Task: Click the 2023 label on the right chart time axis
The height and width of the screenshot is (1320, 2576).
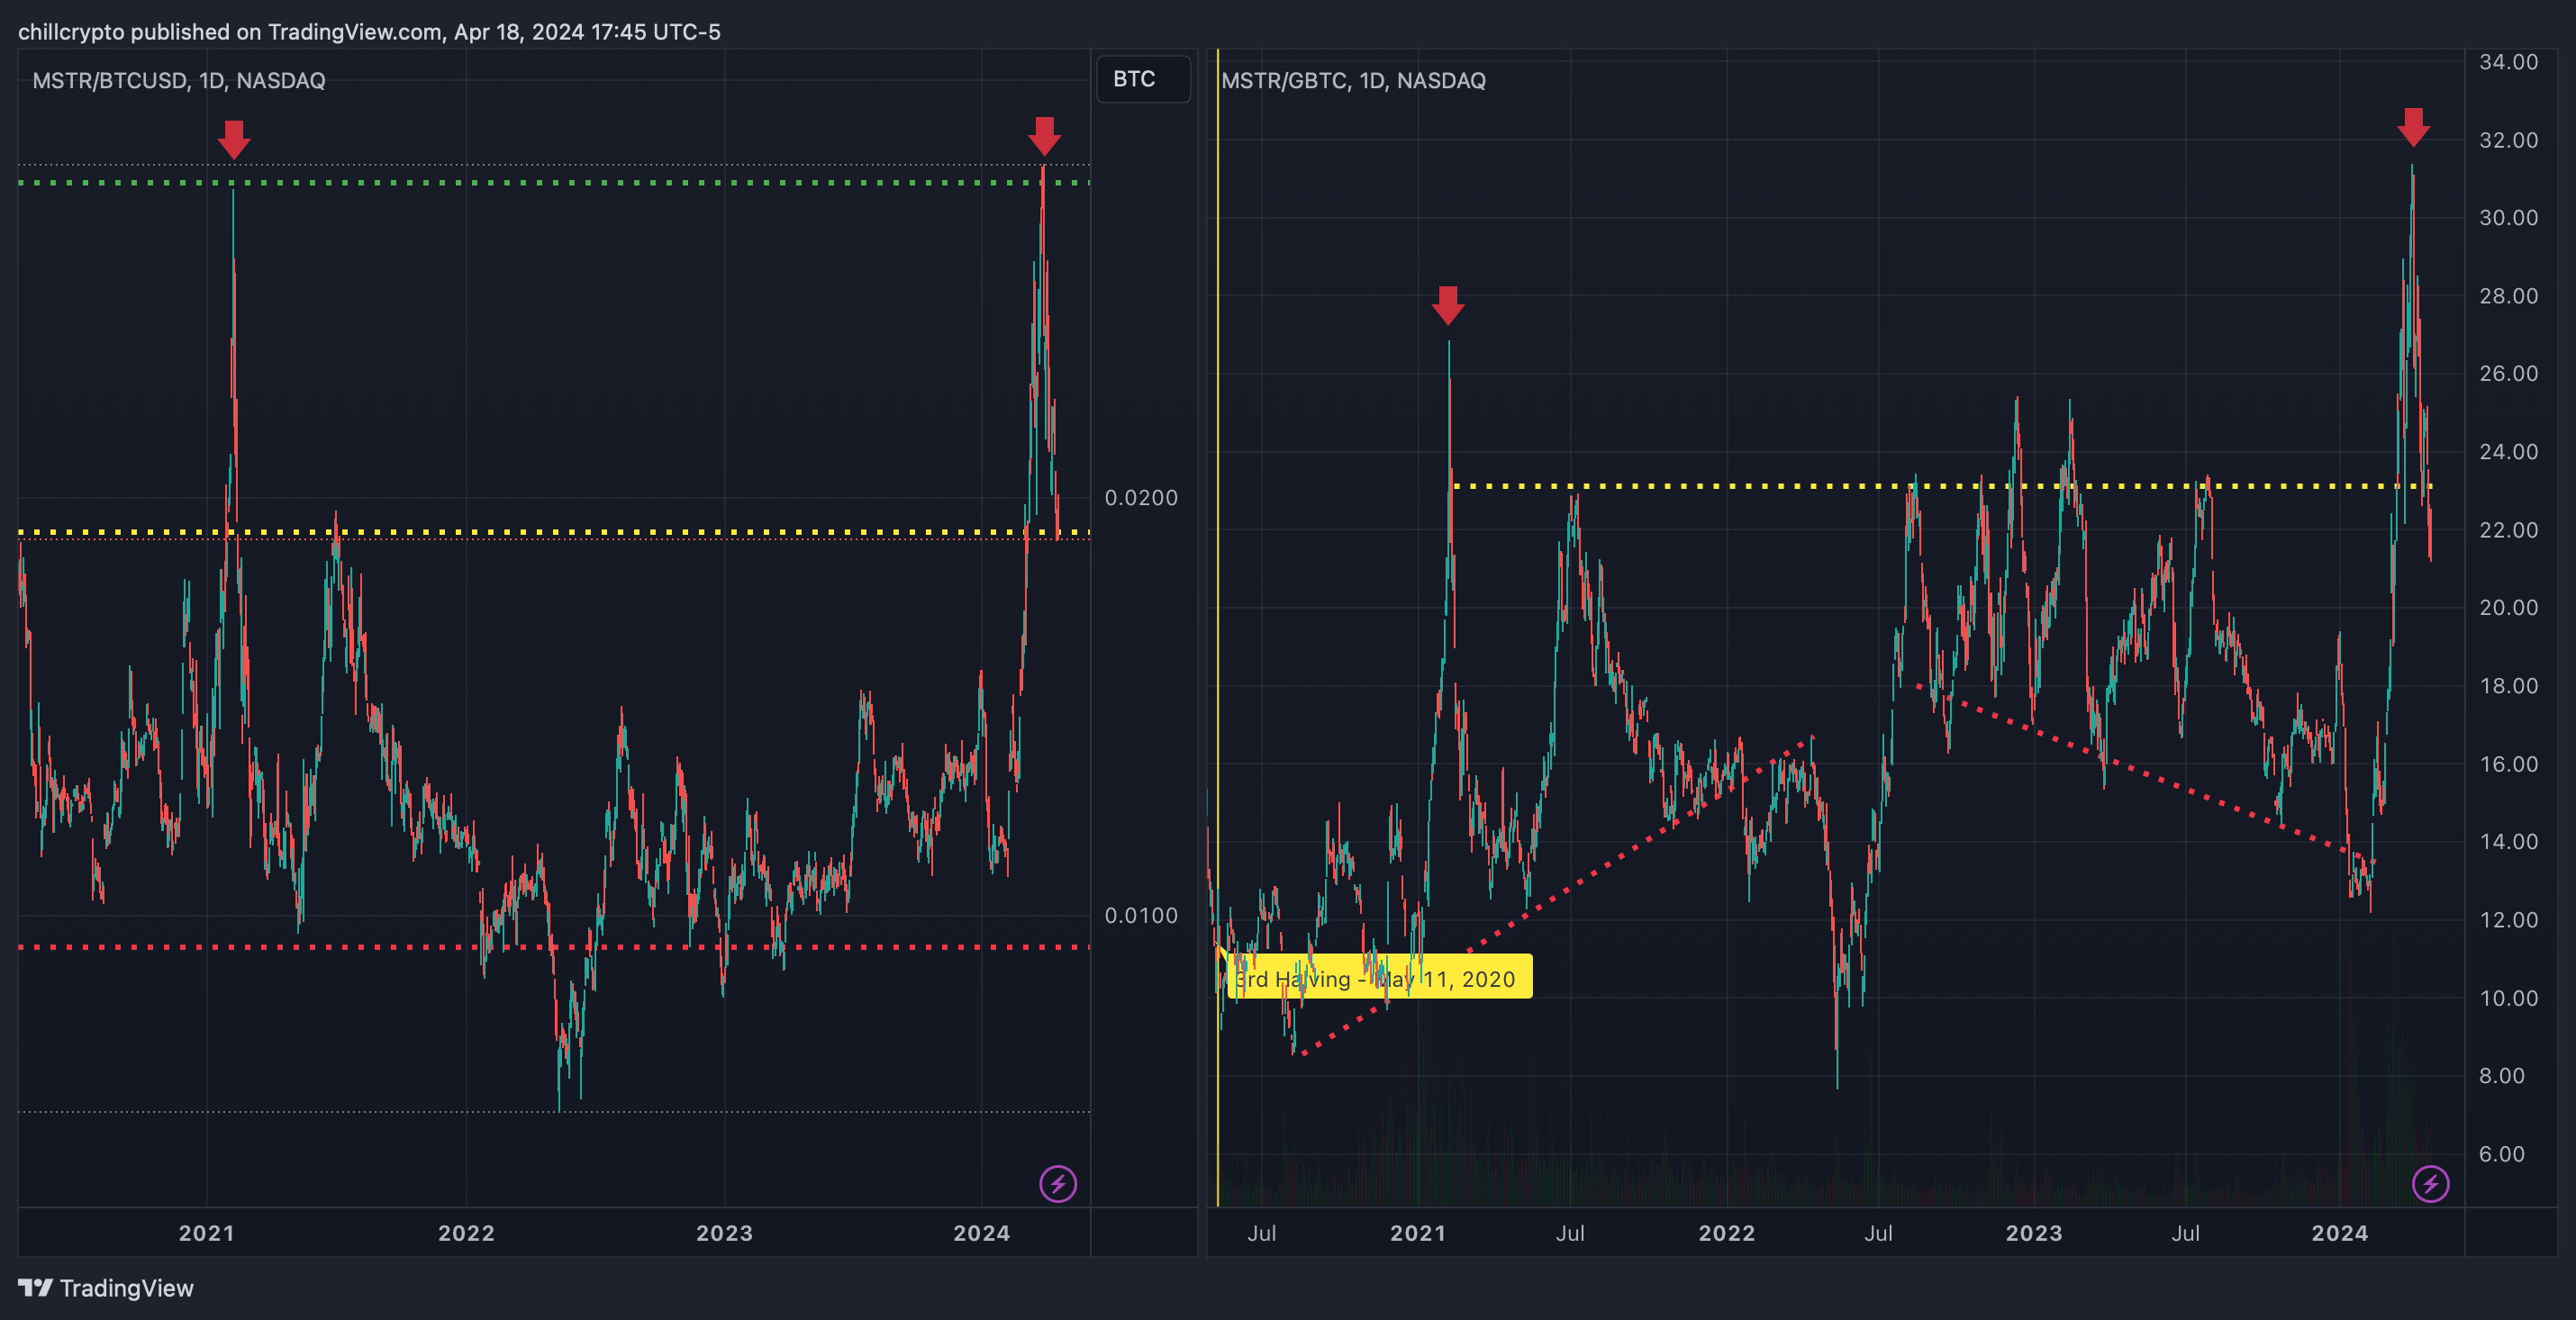Action: 2034,1233
